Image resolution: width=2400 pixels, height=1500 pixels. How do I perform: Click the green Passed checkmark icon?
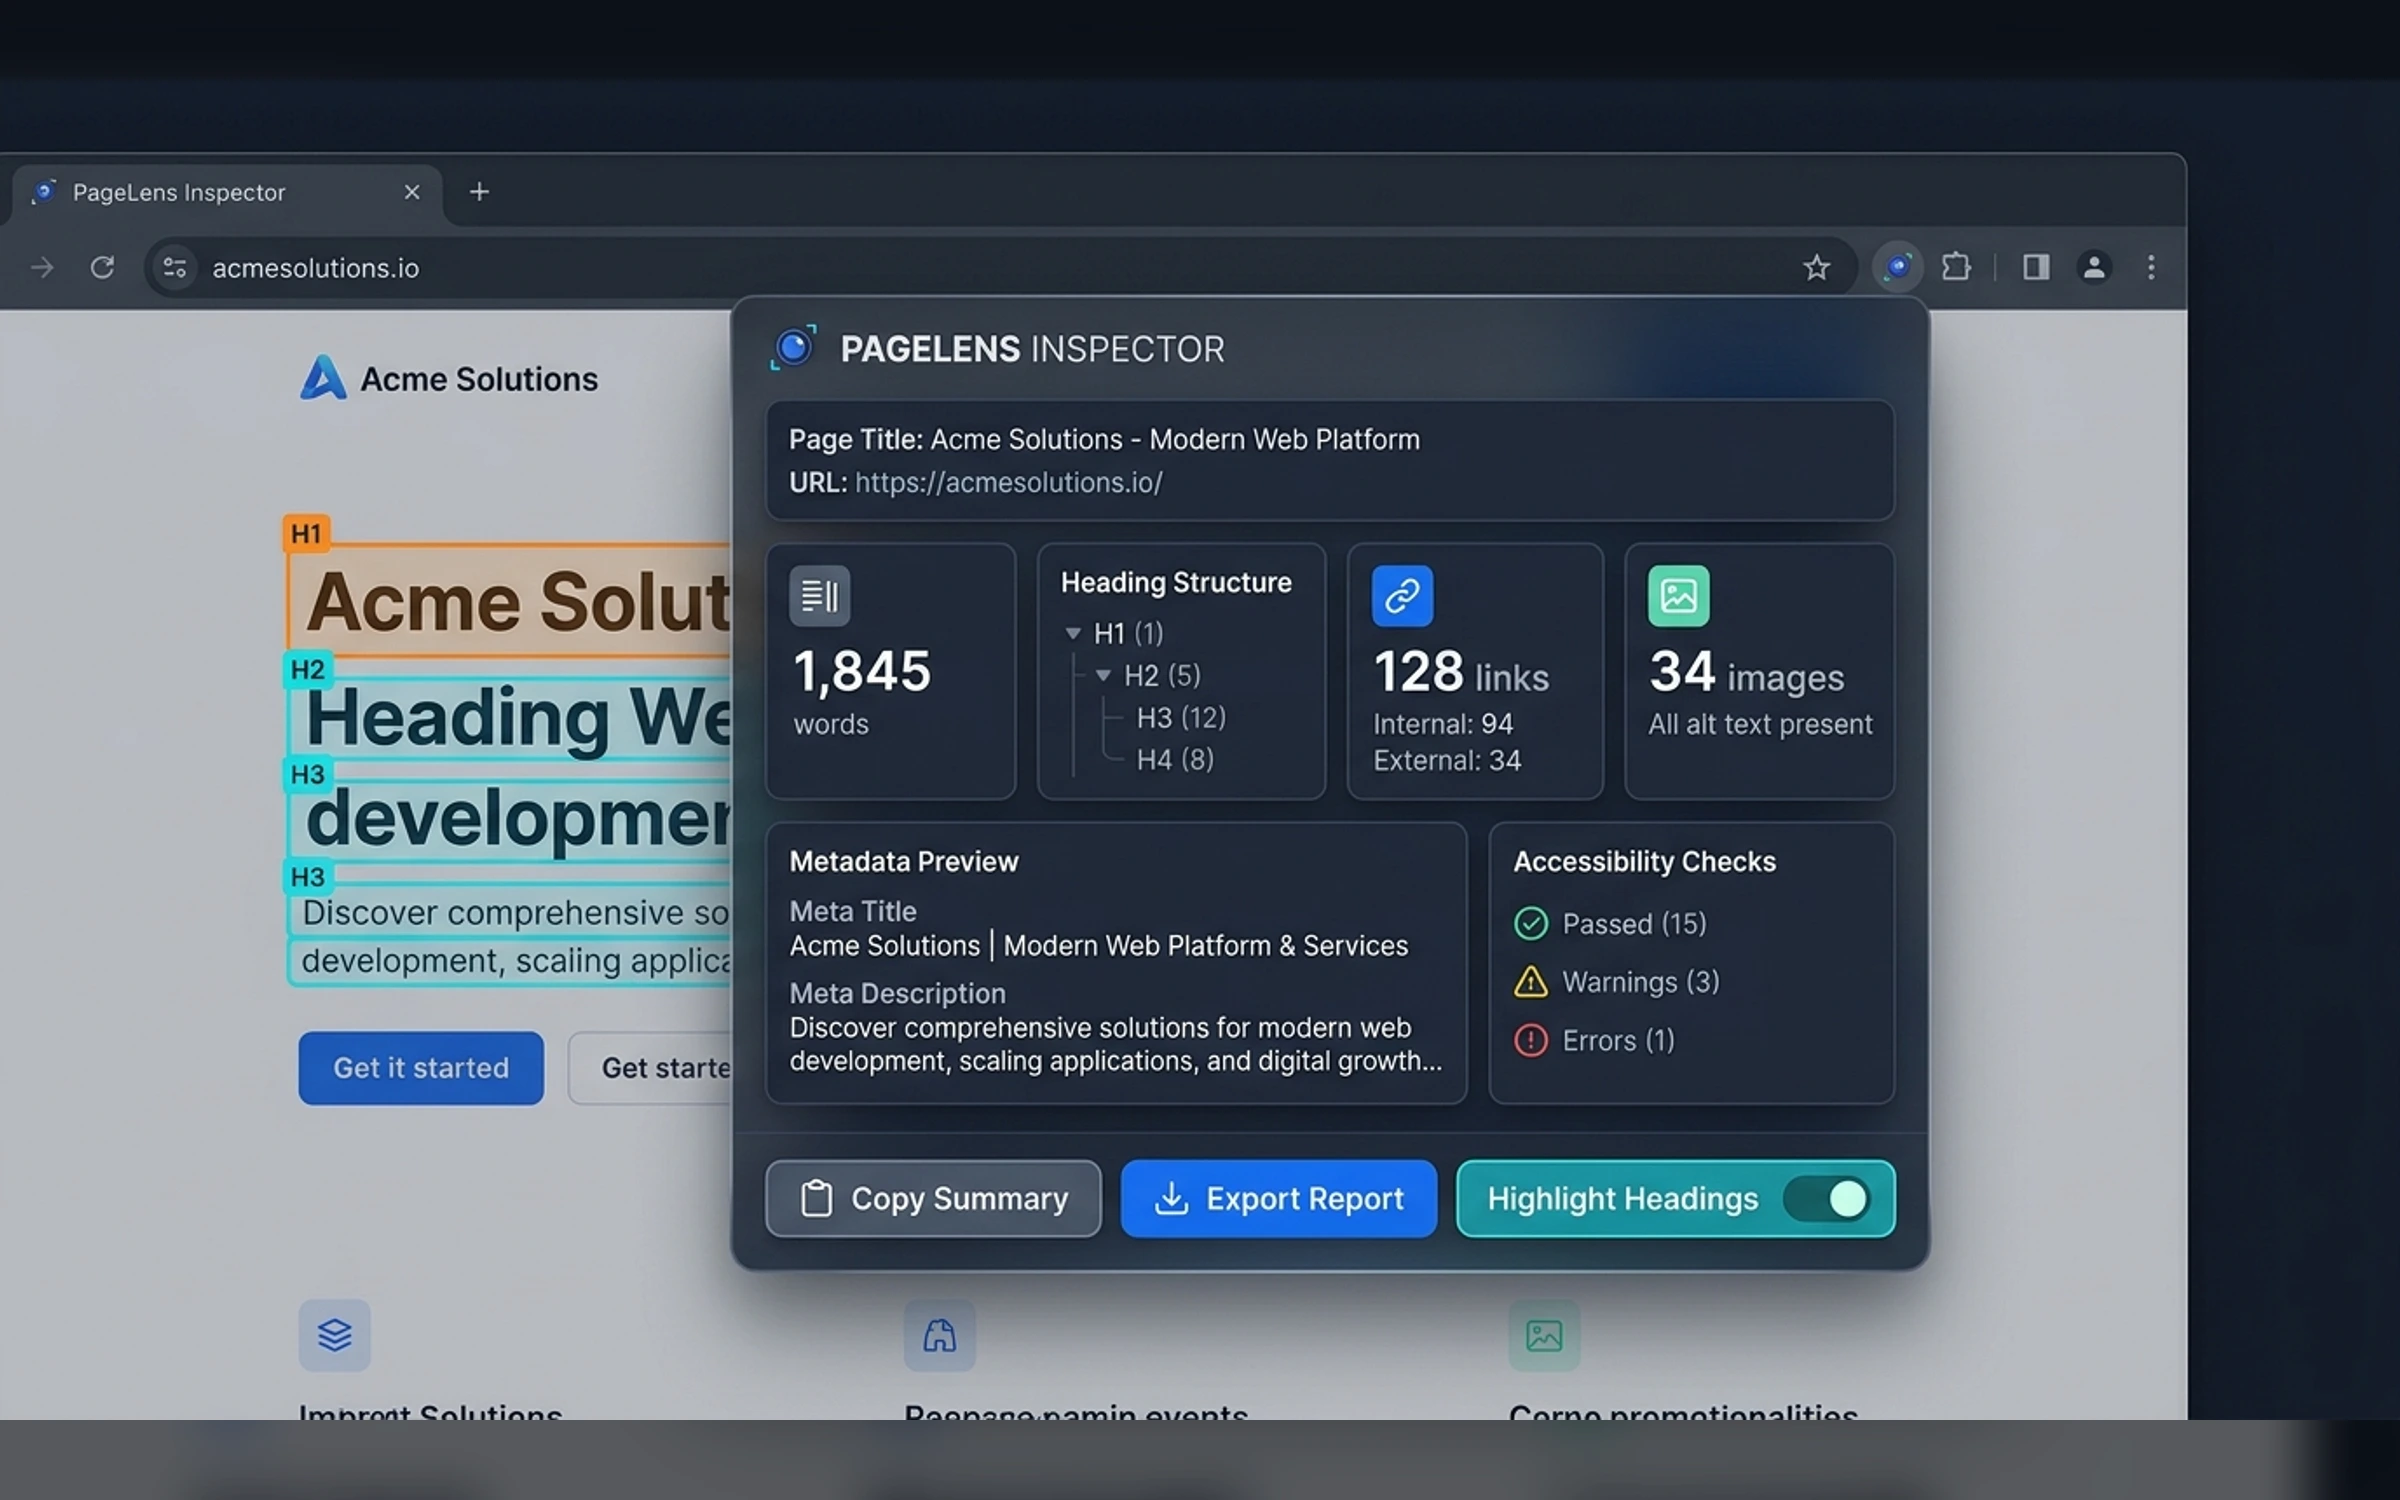tap(1530, 923)
